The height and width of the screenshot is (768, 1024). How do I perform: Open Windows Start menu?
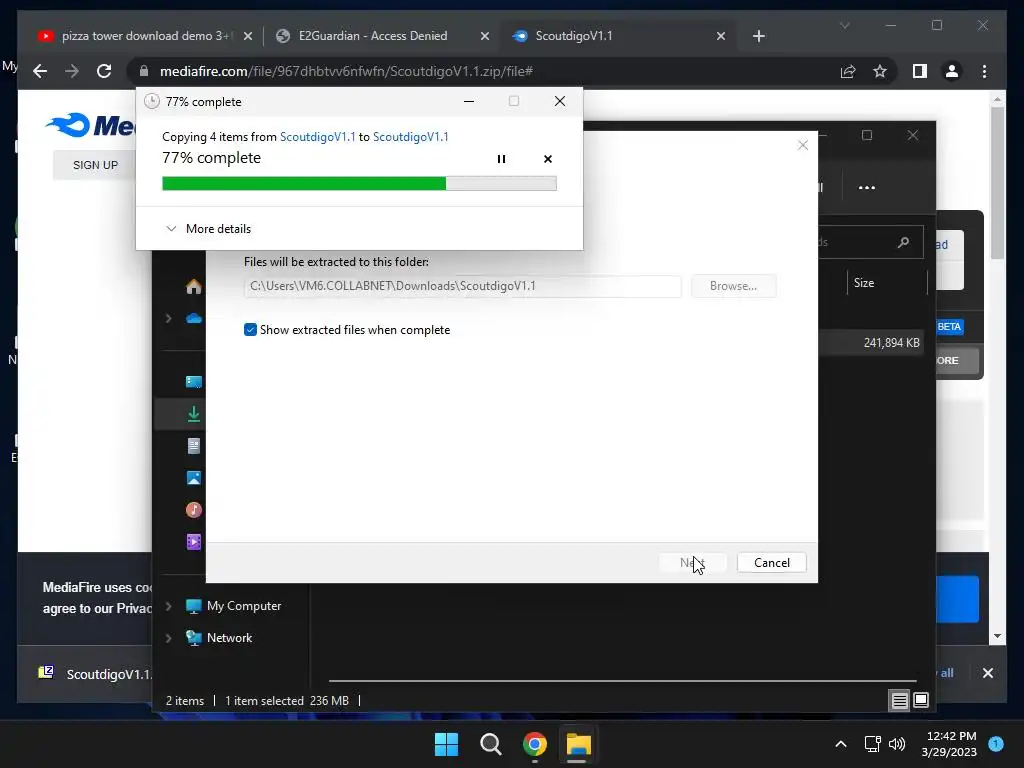[447, 744]
